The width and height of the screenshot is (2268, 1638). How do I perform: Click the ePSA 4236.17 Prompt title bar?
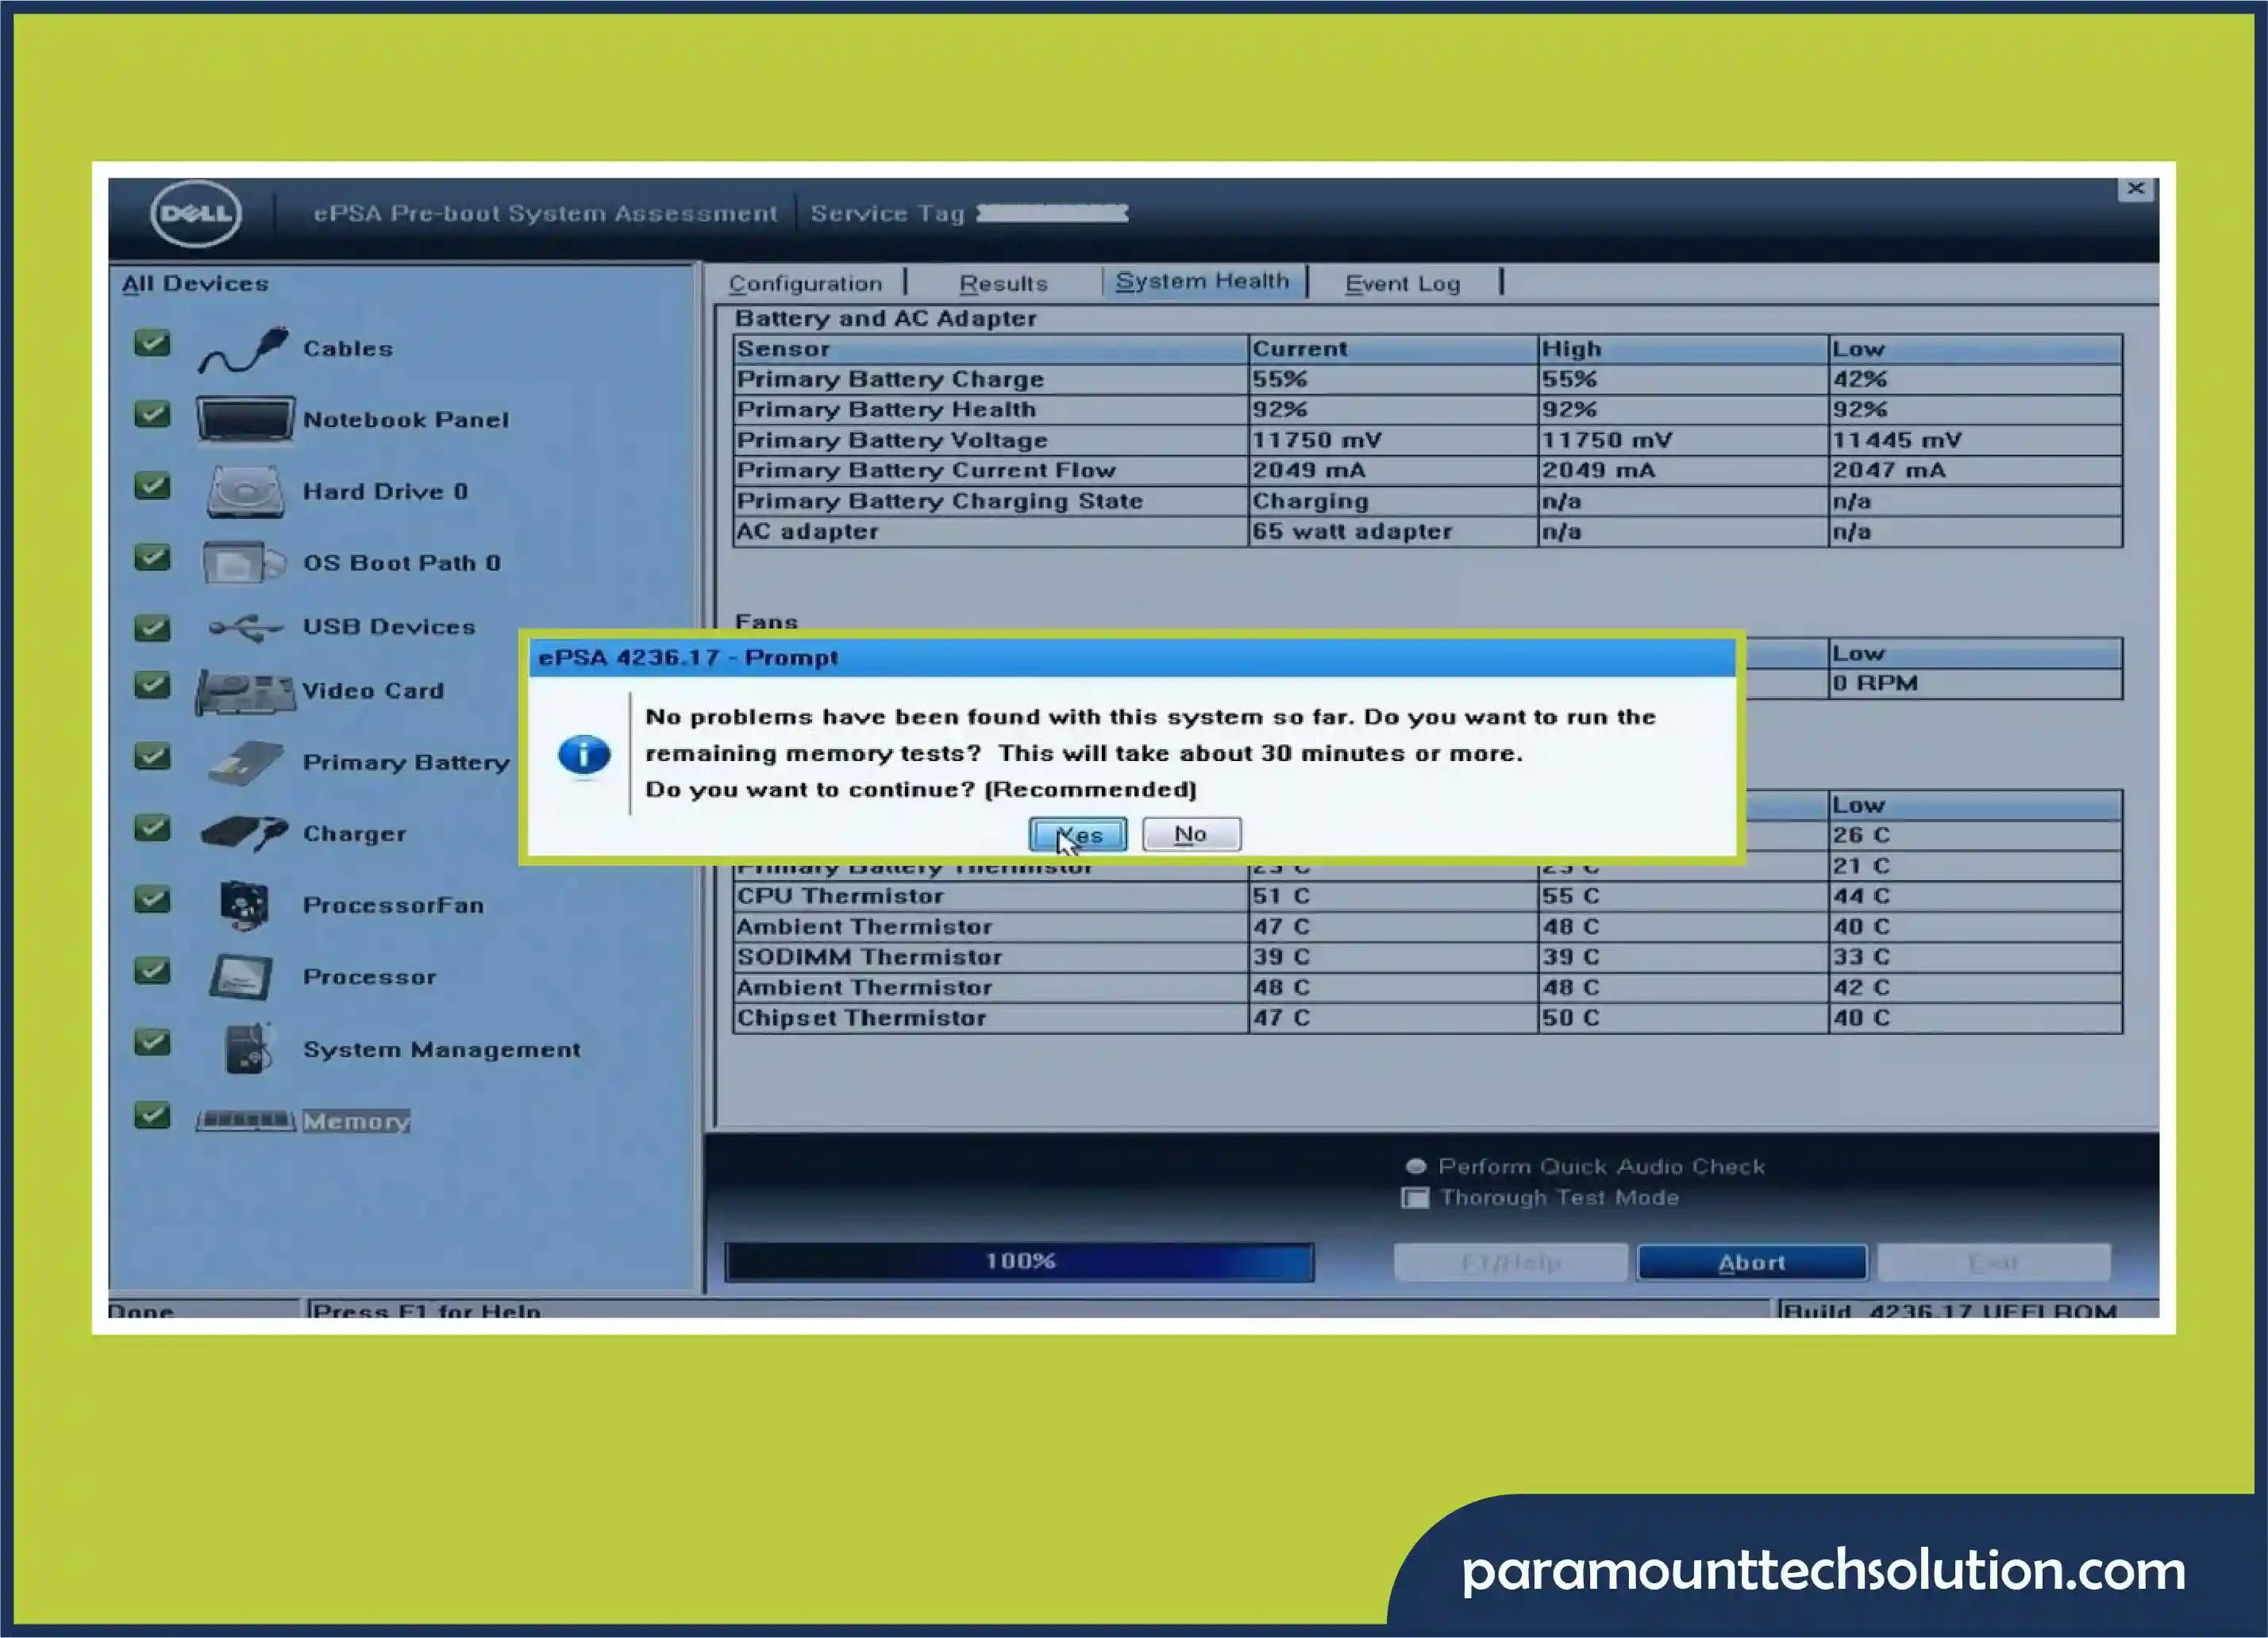[1132, 658]
